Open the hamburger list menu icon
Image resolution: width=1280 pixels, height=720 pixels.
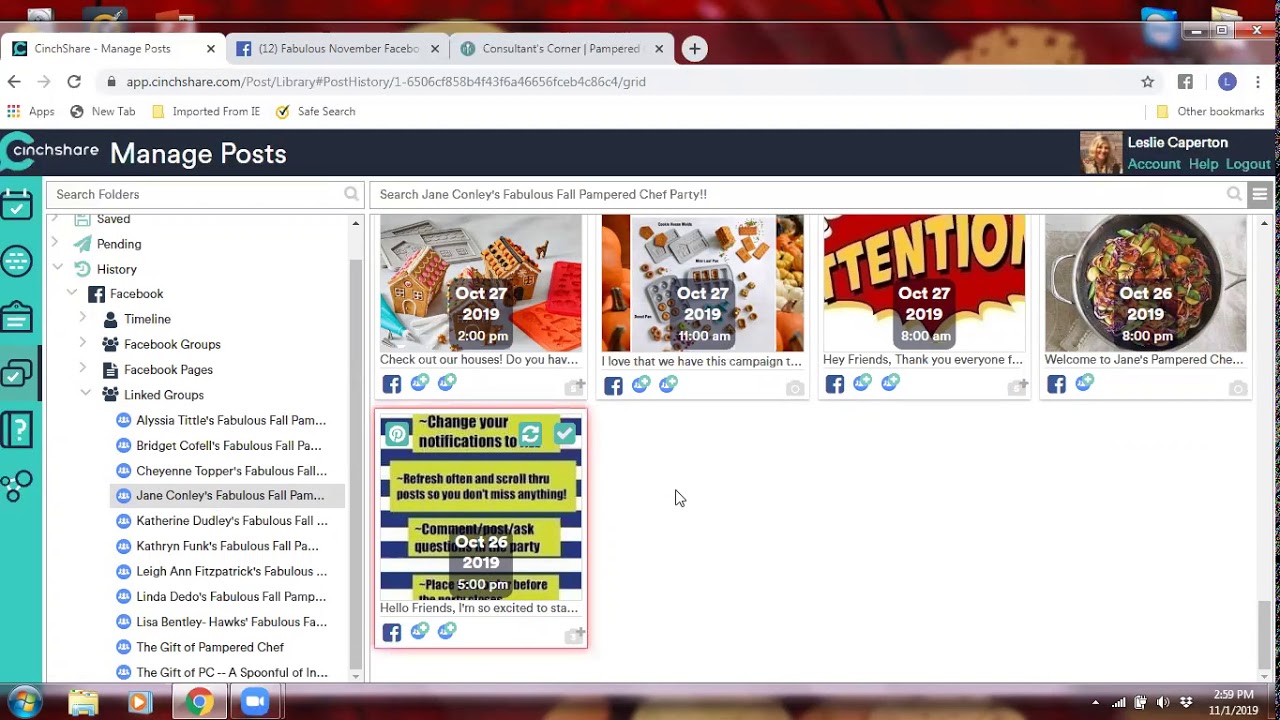pyautogui.click(x=1260, y=194)
